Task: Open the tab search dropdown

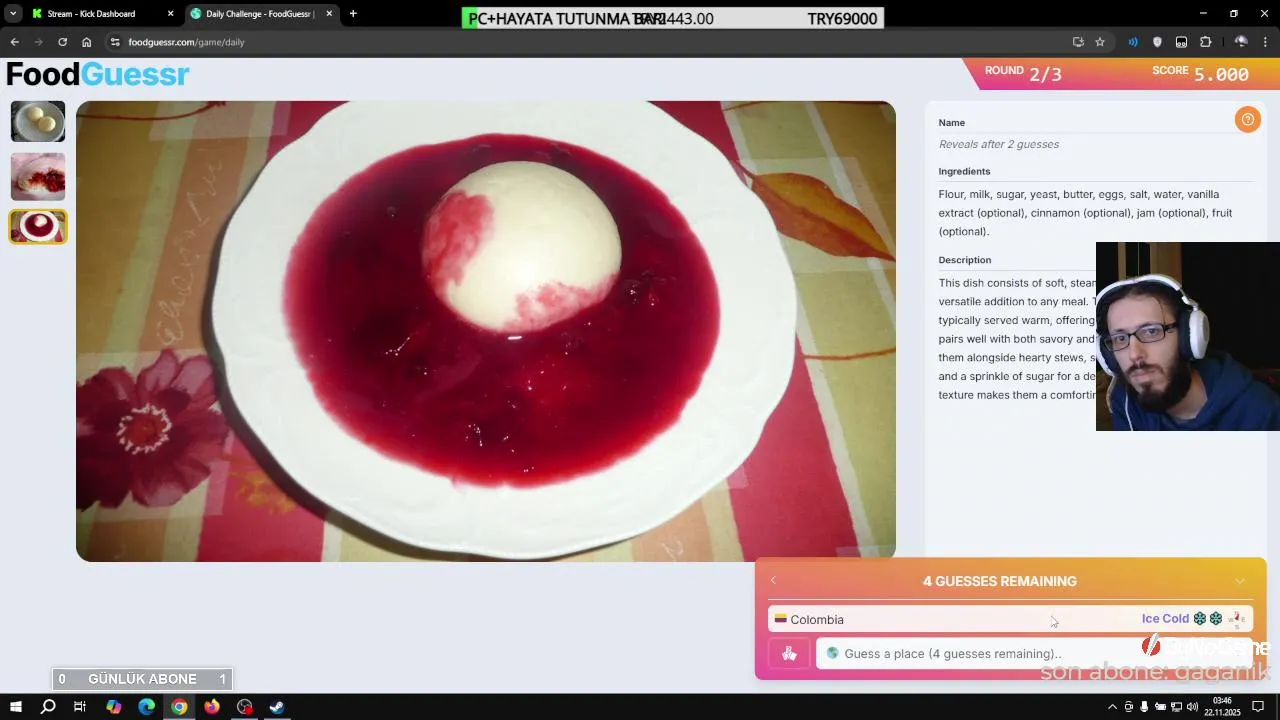Action: (13, 14)
